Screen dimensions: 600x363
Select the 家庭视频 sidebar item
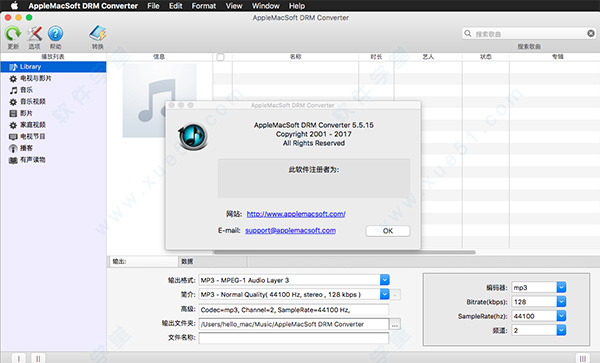(x=54, y=125)
